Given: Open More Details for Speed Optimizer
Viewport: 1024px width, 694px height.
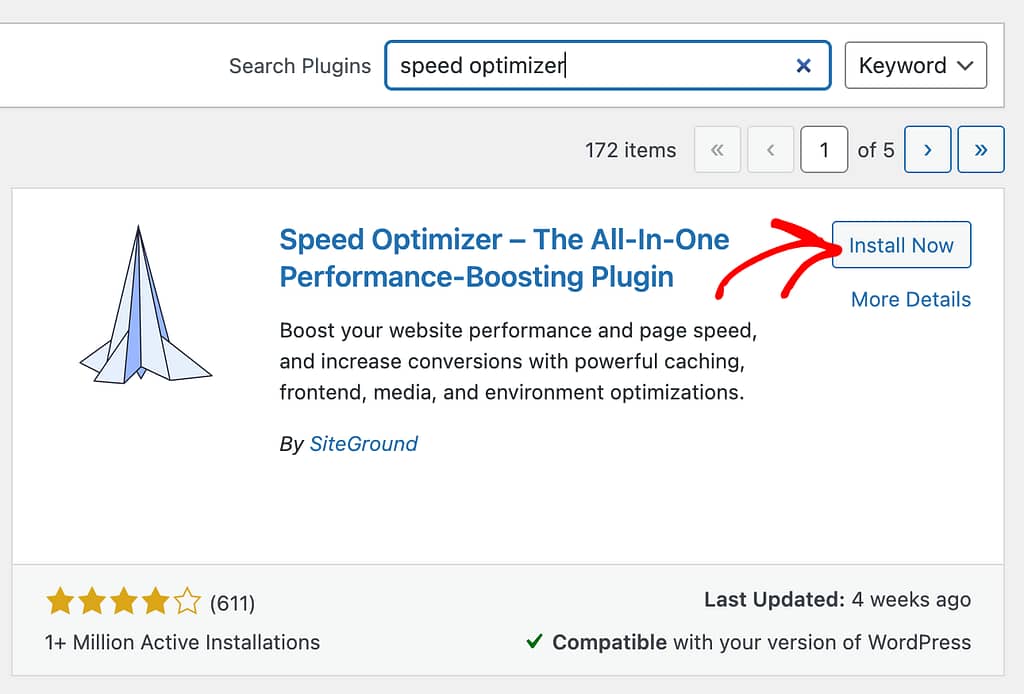Looking at the screenshot, I should 910,299.
